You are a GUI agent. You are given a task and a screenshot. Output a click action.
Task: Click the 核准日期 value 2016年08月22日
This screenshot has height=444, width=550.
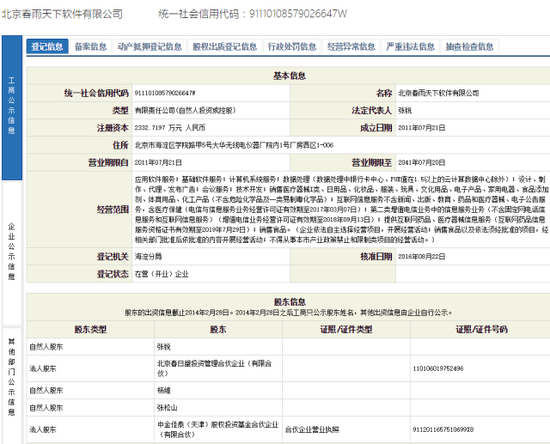tap(422, 256)
